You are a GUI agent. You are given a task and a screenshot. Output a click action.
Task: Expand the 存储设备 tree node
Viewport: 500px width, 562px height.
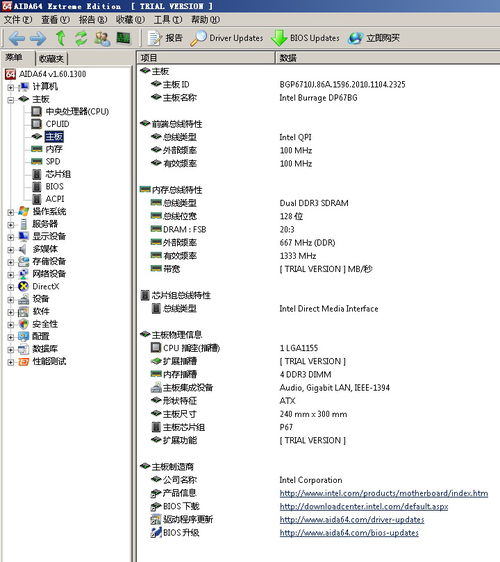click(11, 262)
